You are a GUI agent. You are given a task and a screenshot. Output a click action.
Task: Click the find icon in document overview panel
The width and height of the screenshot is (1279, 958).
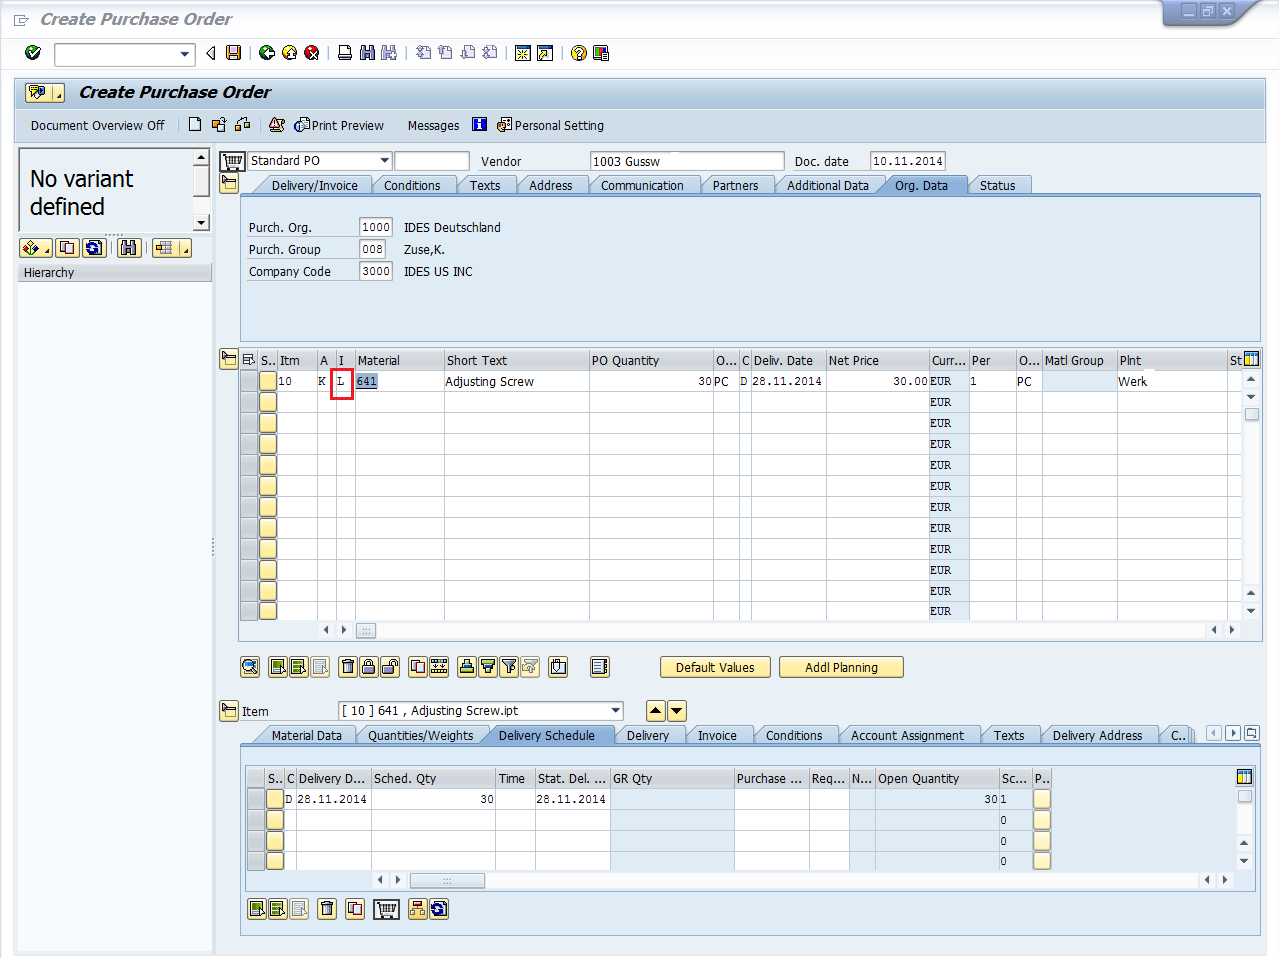(x=129, y=248)
